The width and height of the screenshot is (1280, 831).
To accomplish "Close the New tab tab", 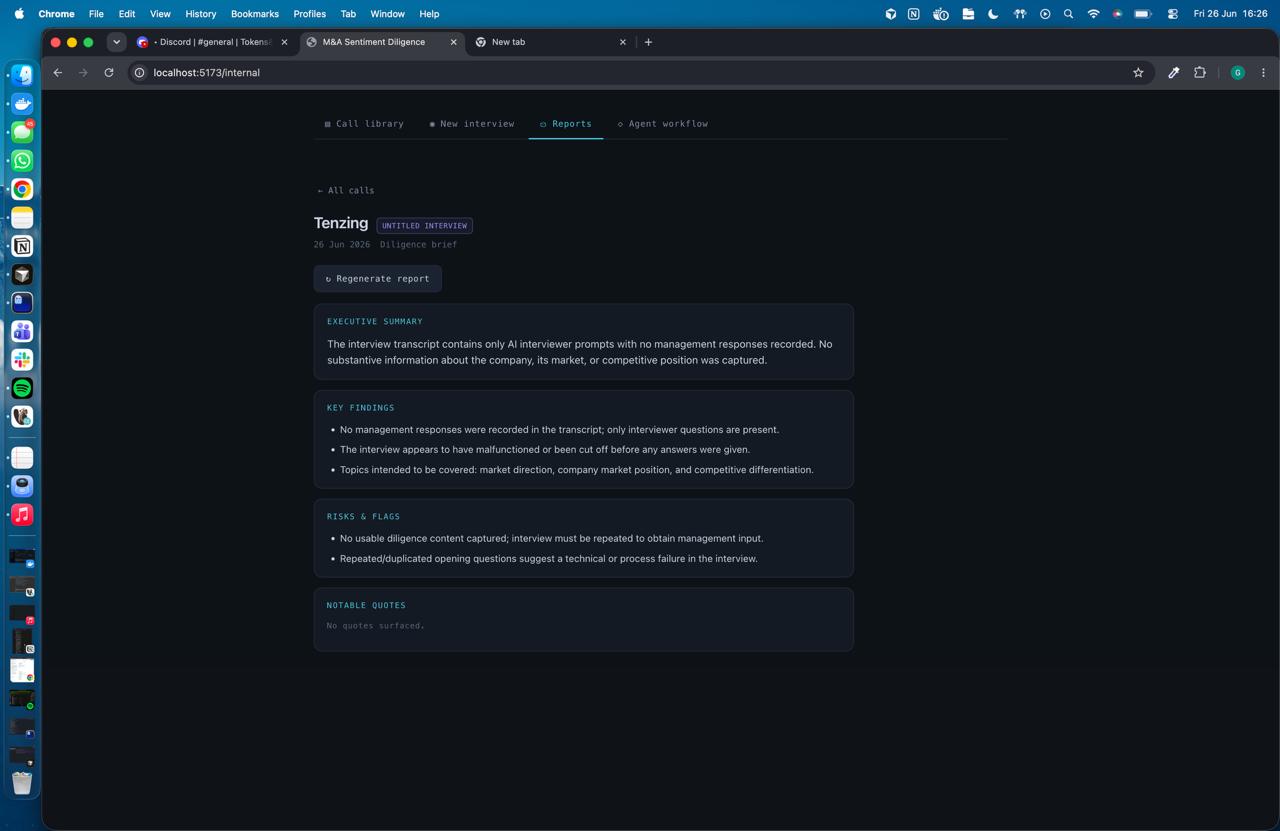I will point(623,42).
